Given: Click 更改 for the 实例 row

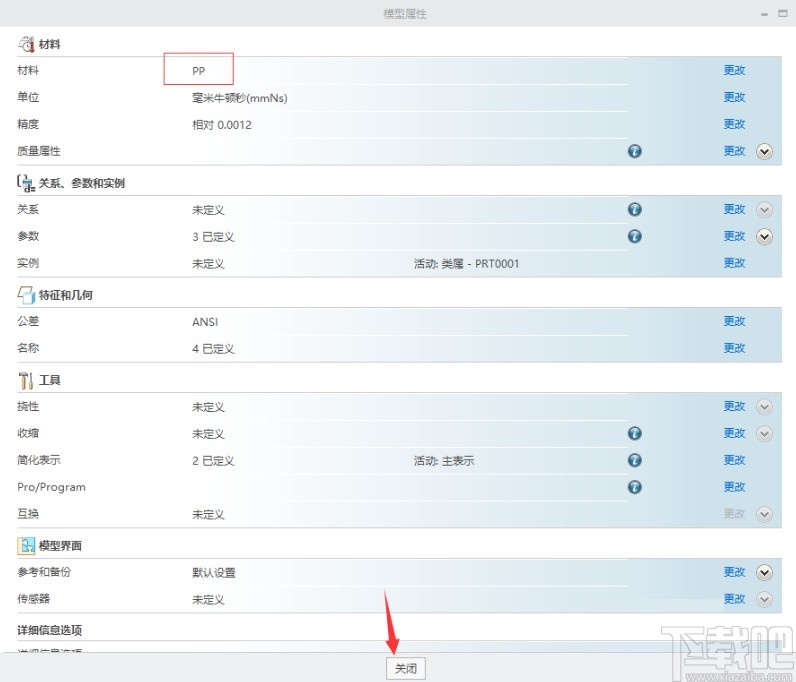Looking at the screenshot, I should tap(734, 263).
